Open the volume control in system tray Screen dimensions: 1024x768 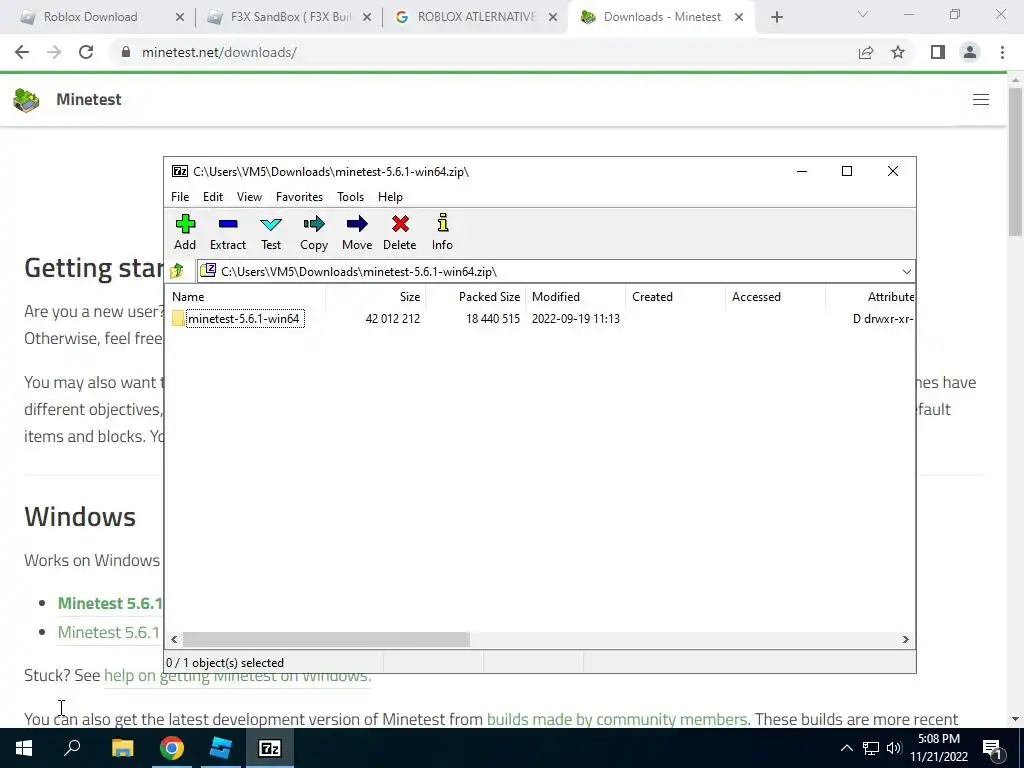[x=894, y=748]
